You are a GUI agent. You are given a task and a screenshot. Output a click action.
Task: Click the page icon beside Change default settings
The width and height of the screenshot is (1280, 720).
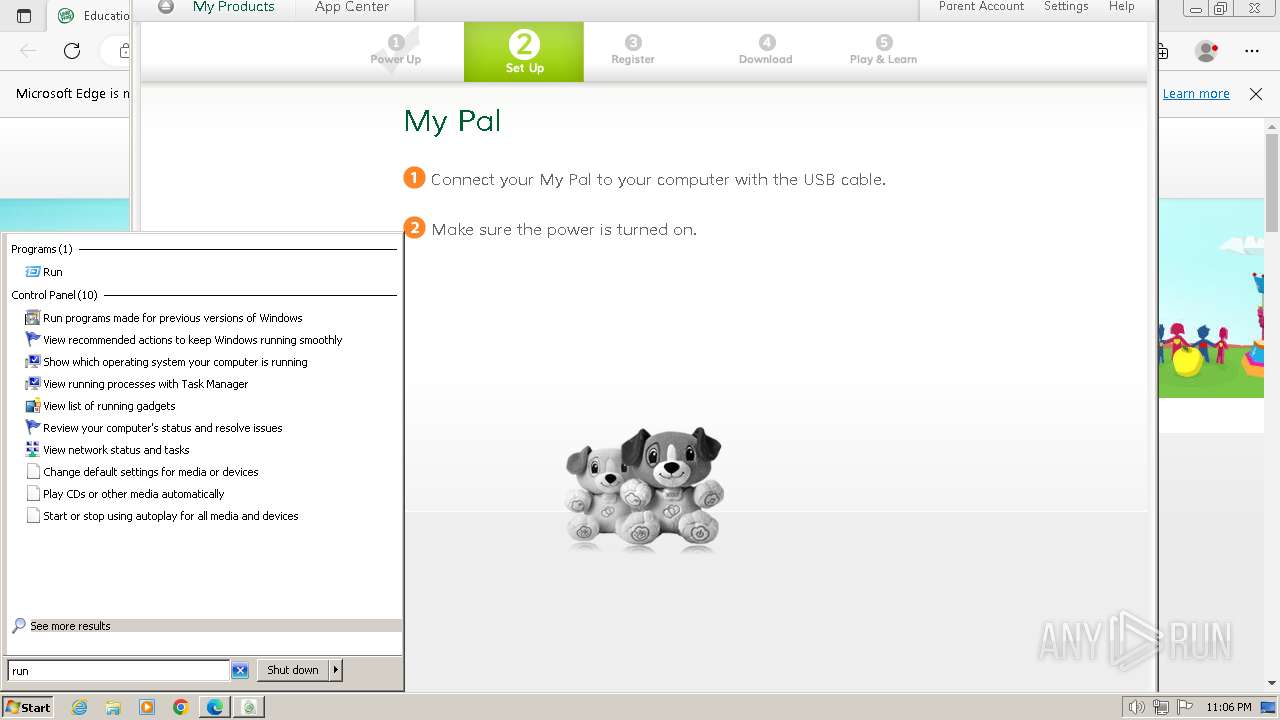(x=33, y=472)
